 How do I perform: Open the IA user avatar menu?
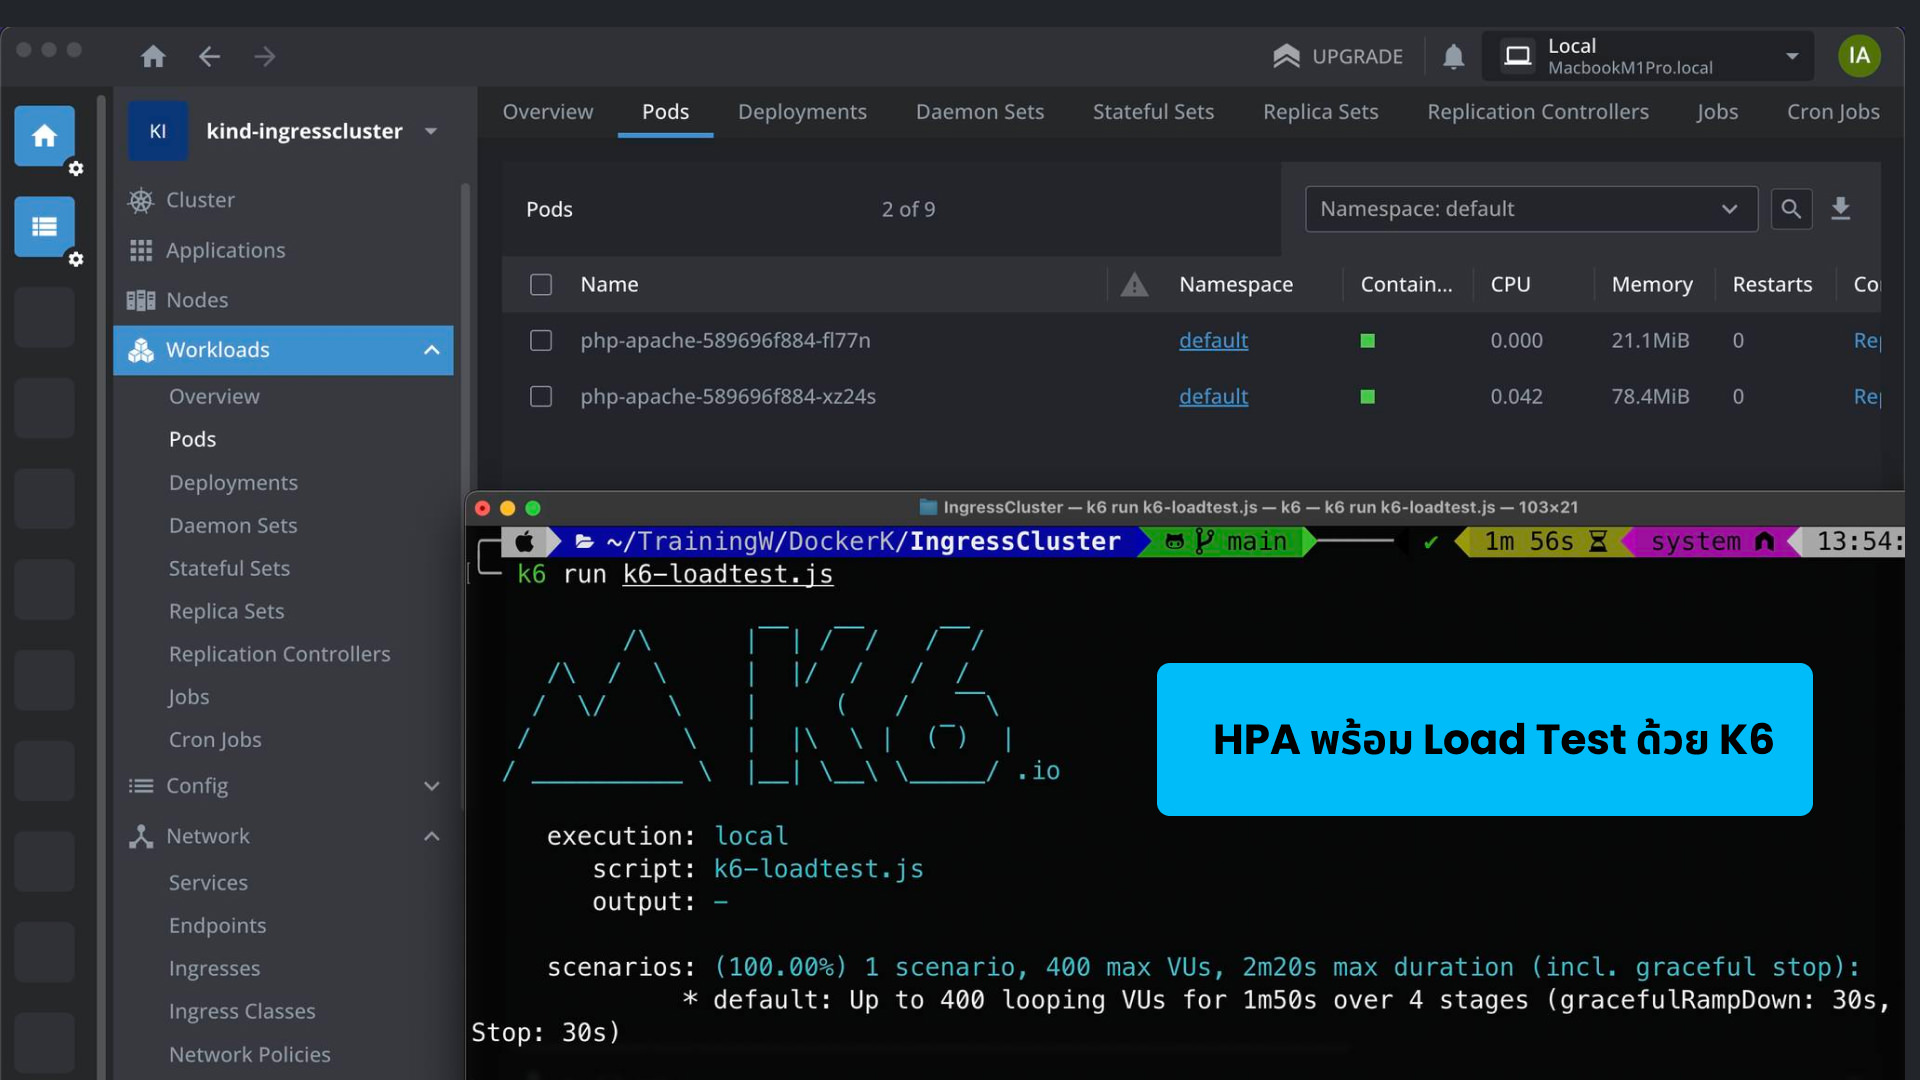[1859, 55]
